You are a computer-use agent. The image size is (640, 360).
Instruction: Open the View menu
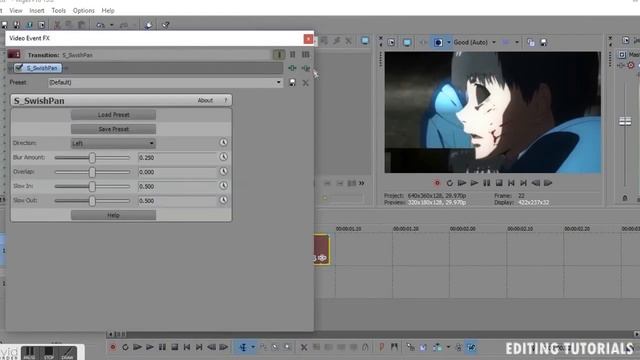pos(16,11)
